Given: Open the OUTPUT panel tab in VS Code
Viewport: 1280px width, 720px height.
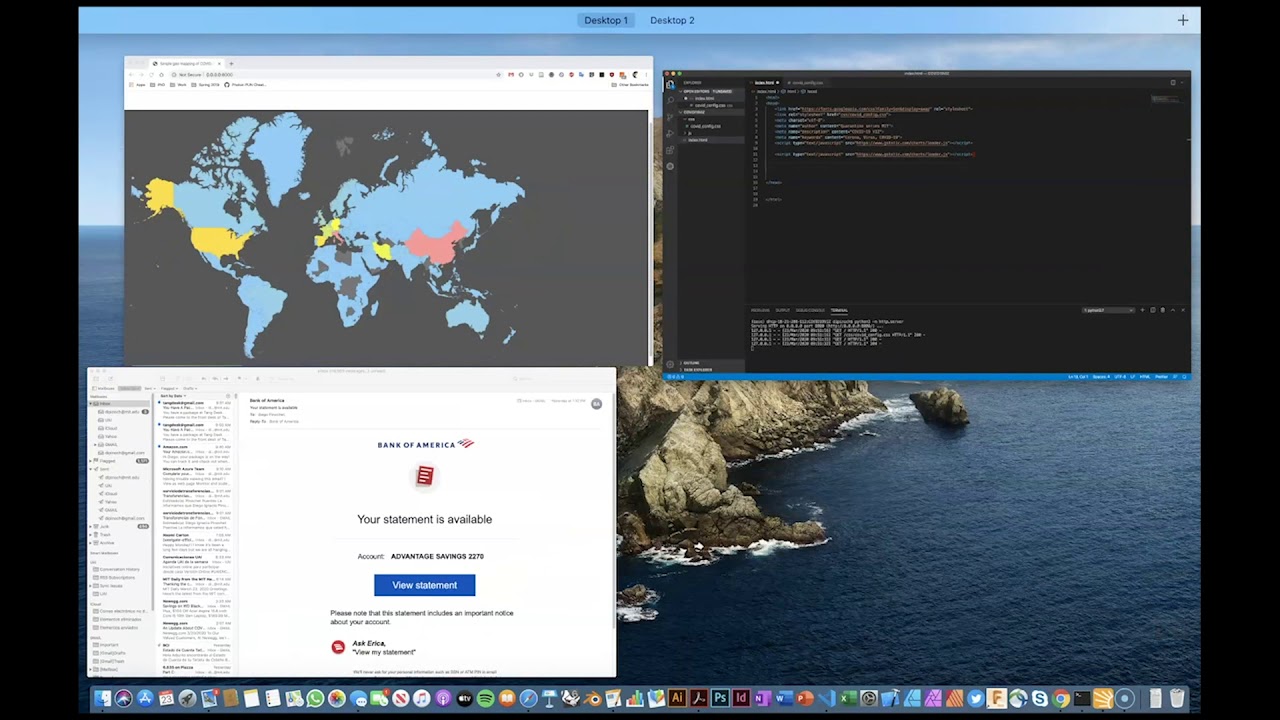Looking at the screenshot, I should 782,310.
